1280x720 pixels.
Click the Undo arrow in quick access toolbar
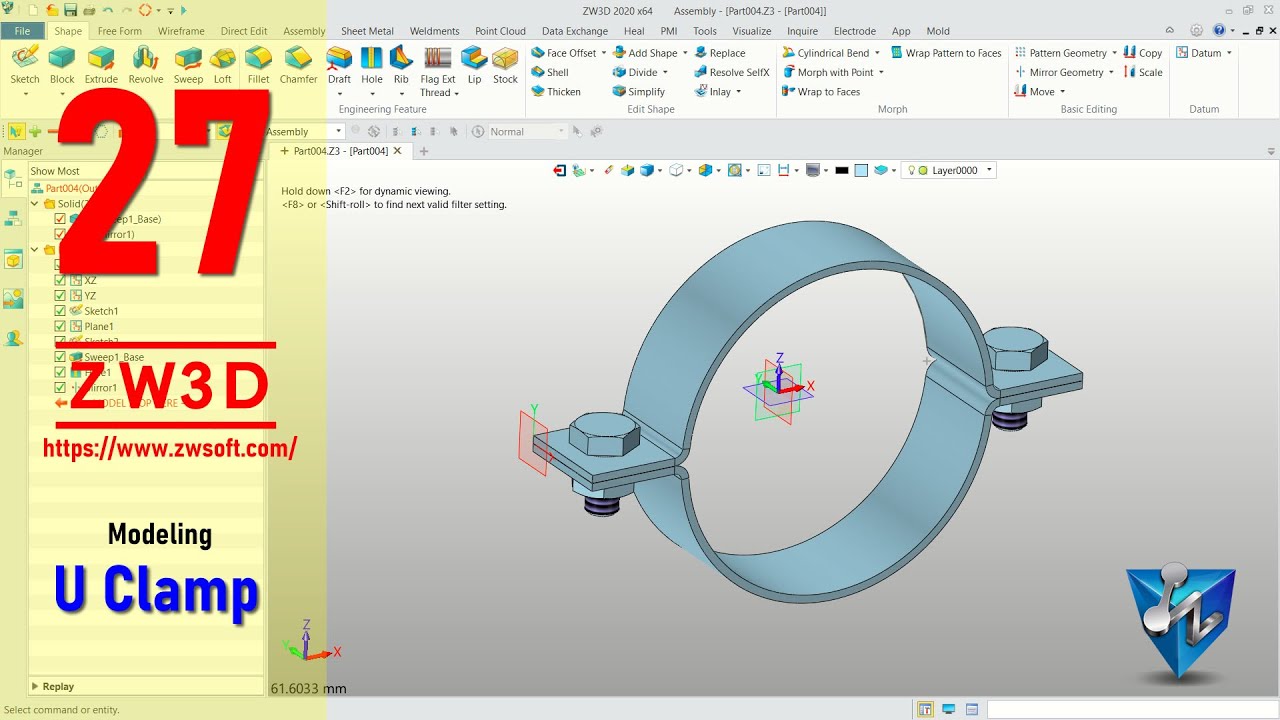pyautogui.click(x=107, y=10)
